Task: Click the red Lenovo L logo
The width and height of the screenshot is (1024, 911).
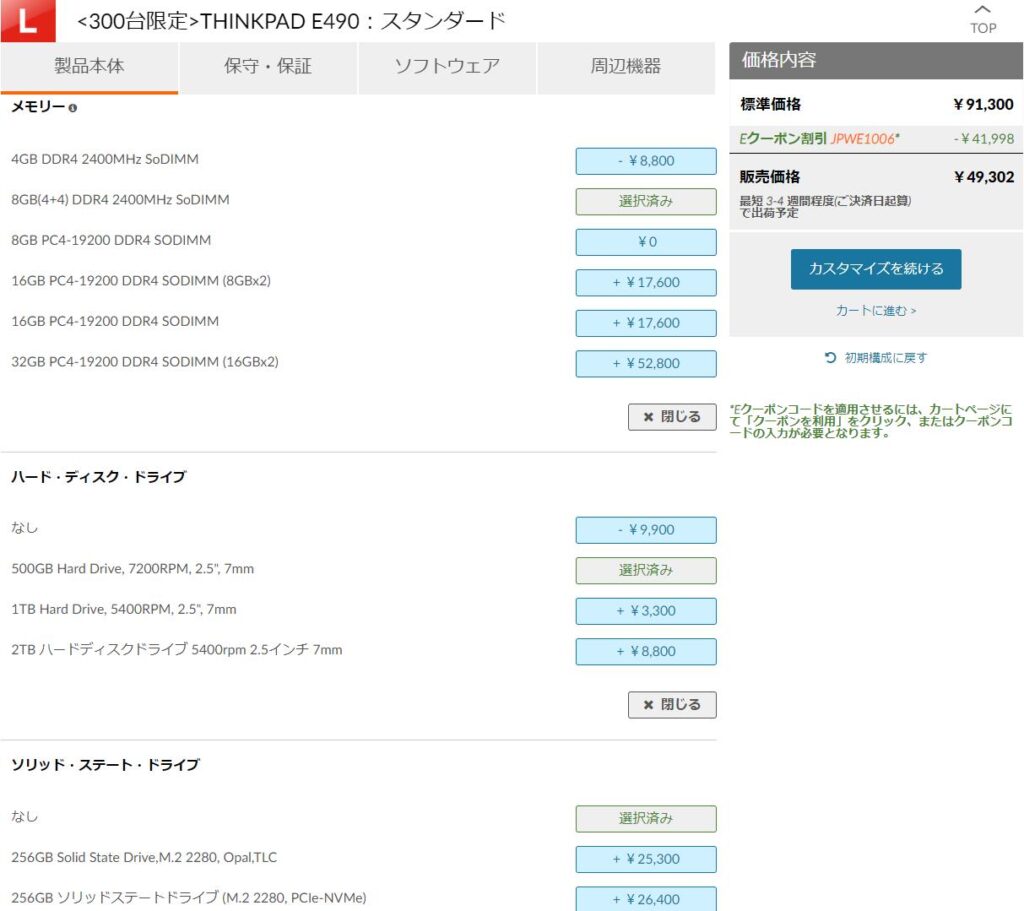Action: [28, 21]
